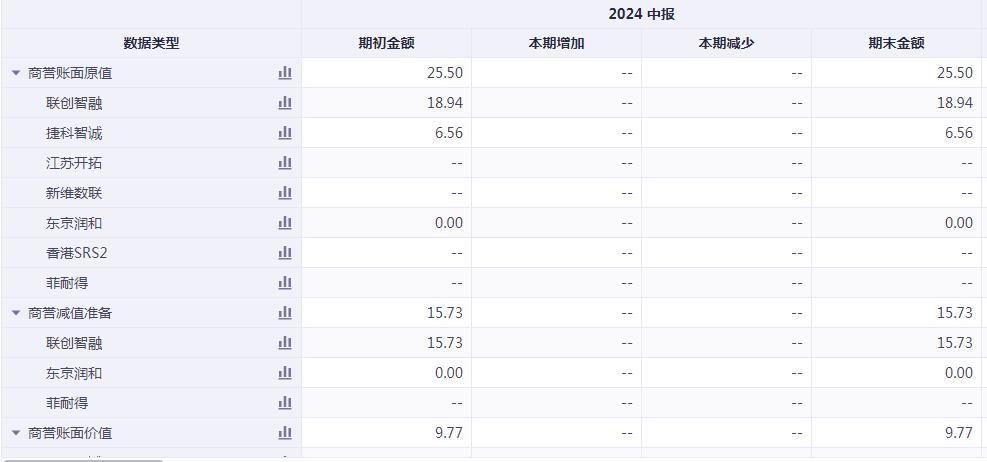Click the 期初金额 column header
Viewport: 987px width, 462px height.
386,43
